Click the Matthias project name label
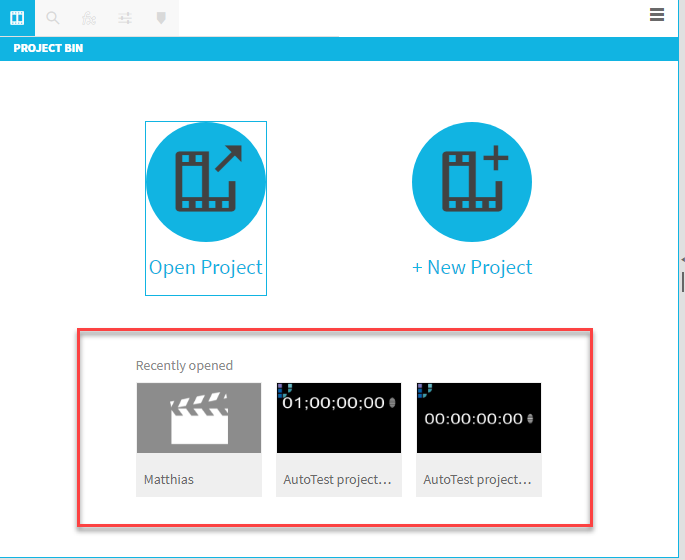Screen dimensions: 685x560 pyautogui.click(x=169, y=479)
